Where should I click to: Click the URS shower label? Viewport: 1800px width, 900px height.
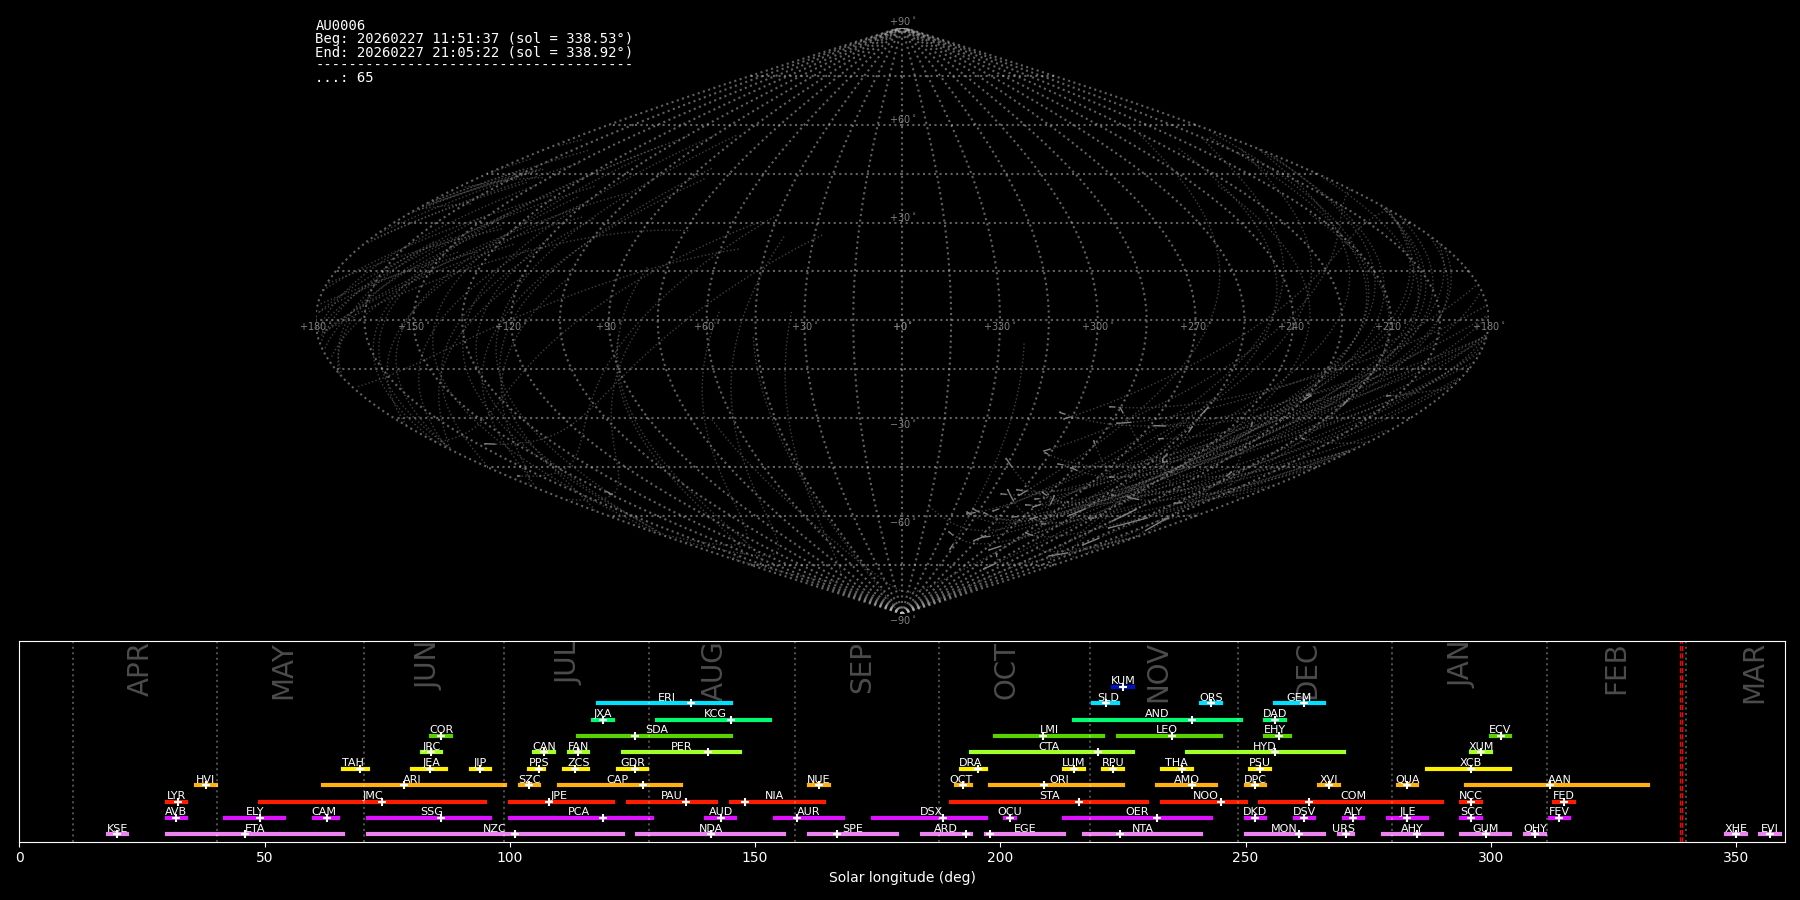pos(1343,829)
